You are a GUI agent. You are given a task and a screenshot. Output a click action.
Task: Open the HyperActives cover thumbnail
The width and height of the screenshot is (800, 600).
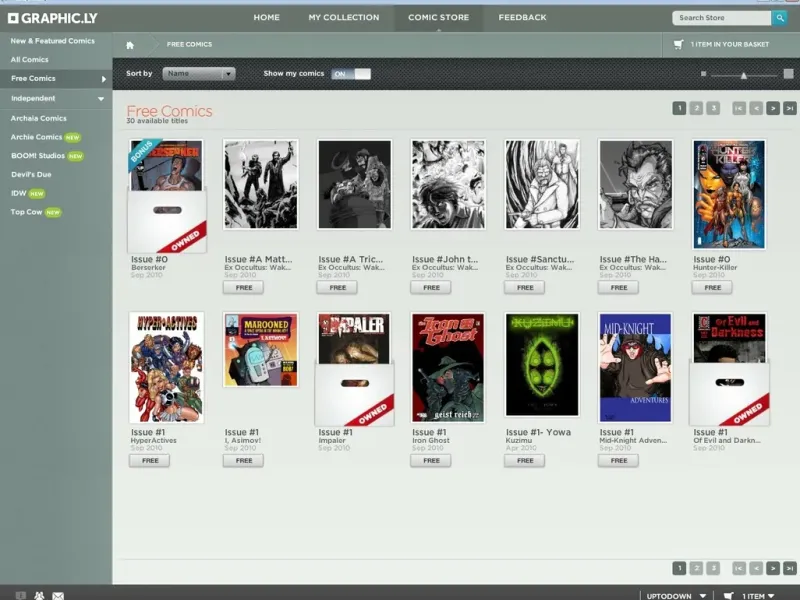(x=166, y=368)
